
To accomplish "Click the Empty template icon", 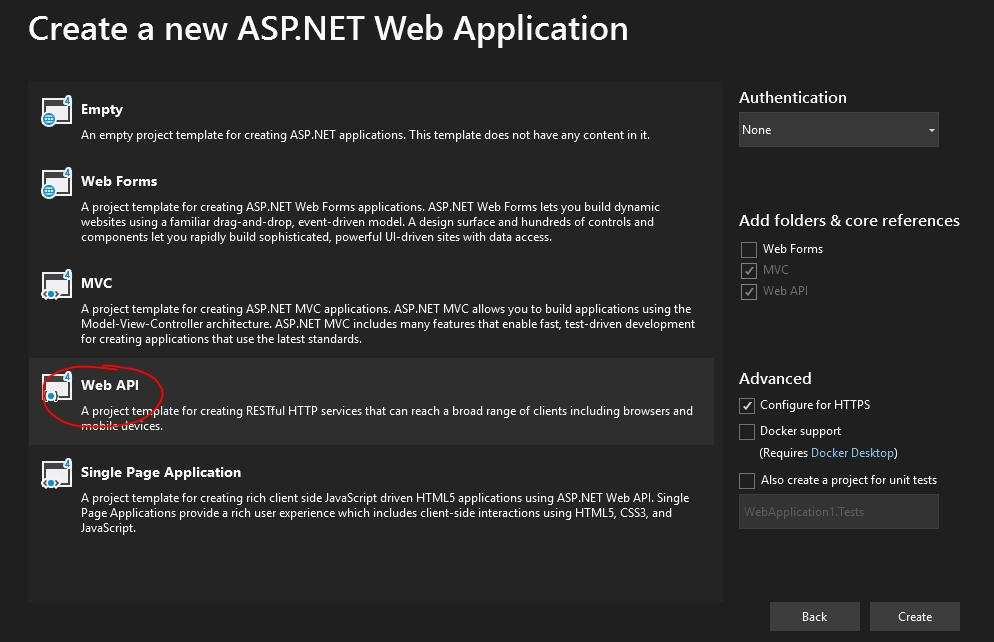I will pyautogui.click(x=56, y=111).
